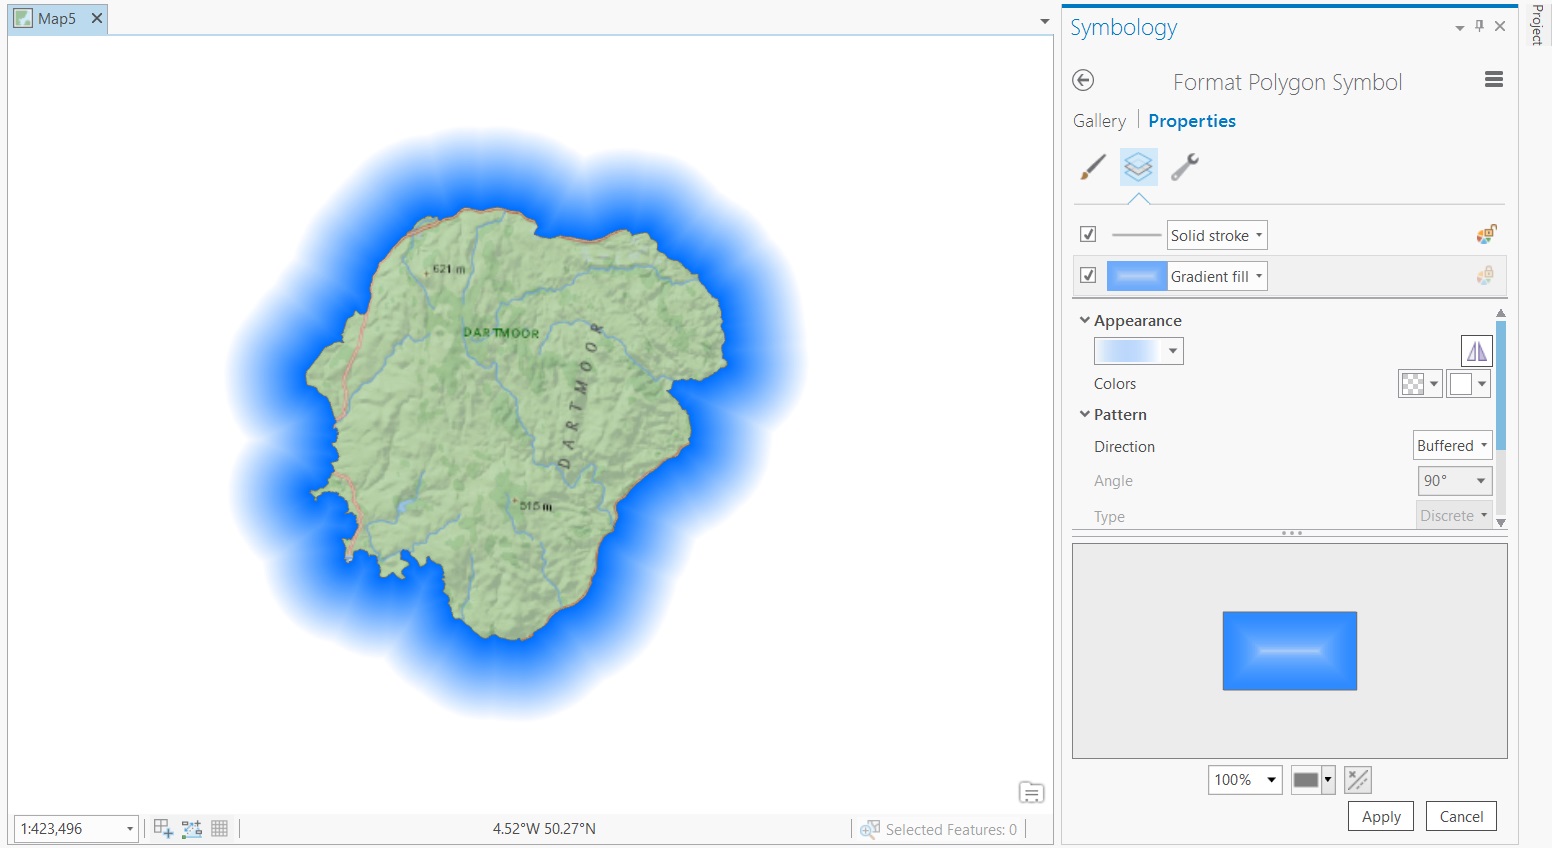Click the Snapping grid plus icon
The width and height of the screenshot is (1552, 848).
[163, 828]
